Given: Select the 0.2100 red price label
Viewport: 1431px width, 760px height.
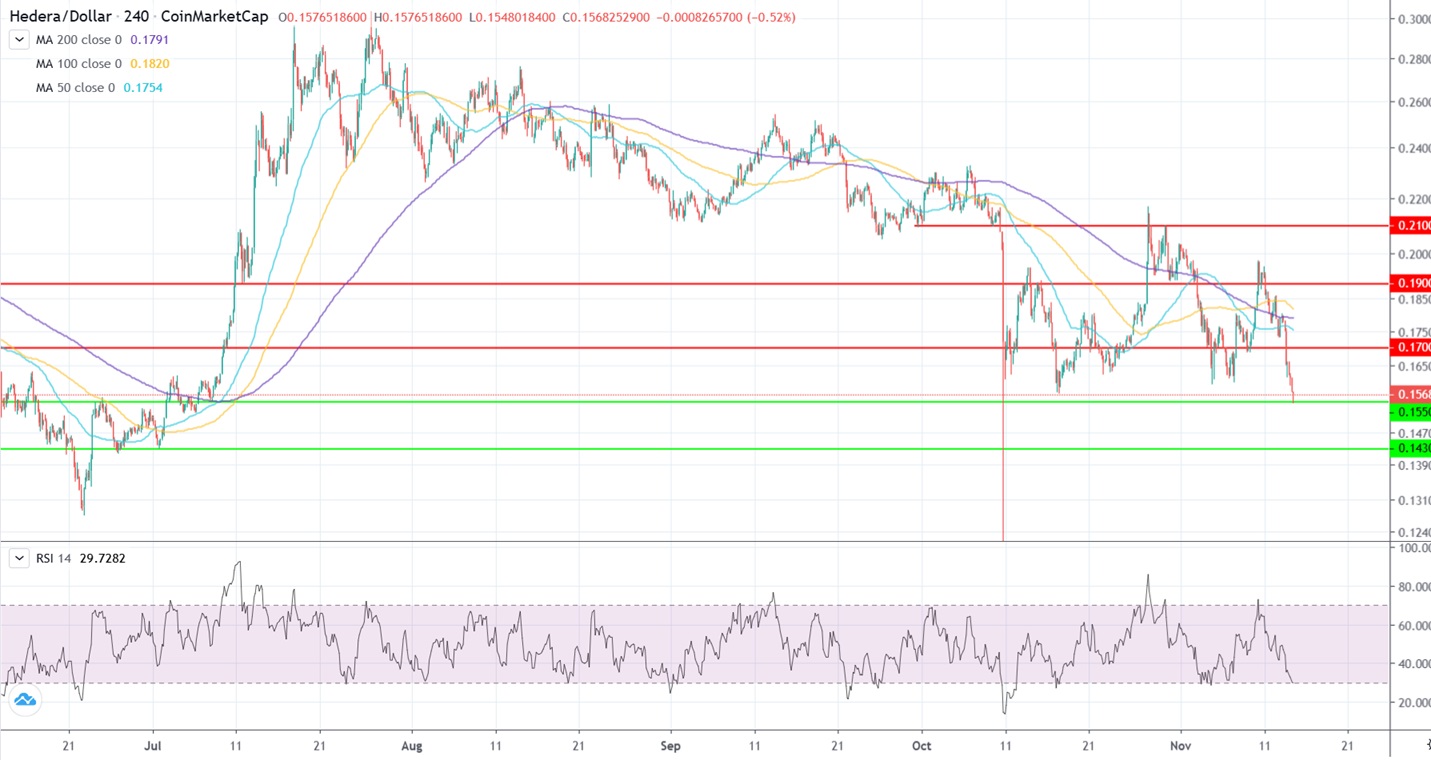Looking at the screenshot, I should point(1411,226).
